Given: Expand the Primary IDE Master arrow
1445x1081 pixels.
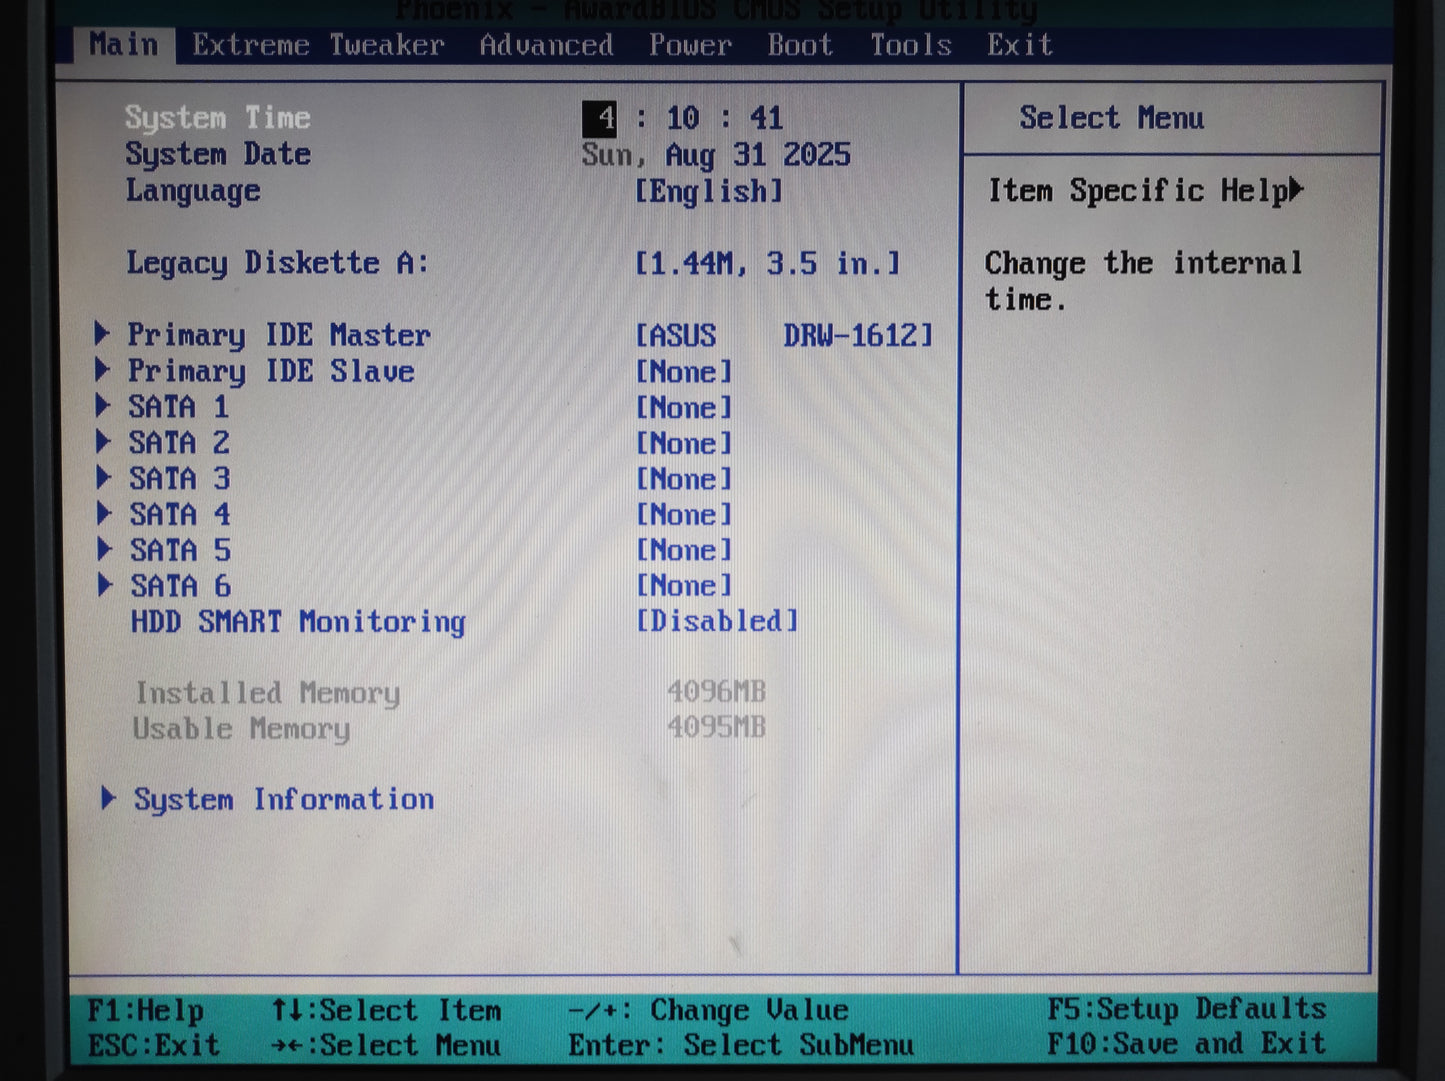Looking at the screenshot, I should pyautogui.click(x=102, y=334).
